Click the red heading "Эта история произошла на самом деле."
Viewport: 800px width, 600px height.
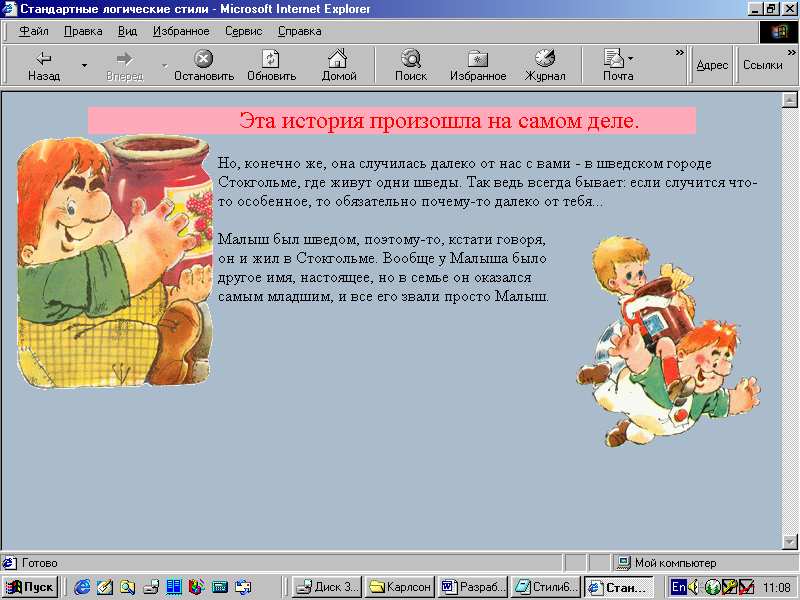[x=439, y=121]
